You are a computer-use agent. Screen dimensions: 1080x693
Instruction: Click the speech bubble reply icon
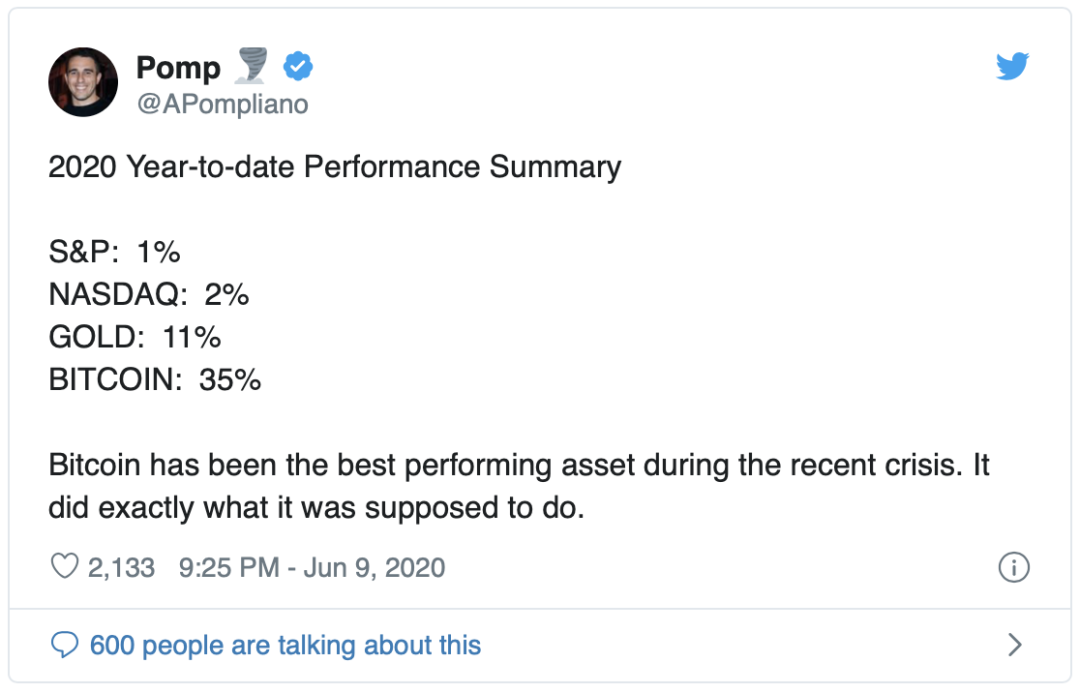click(x=65, y=645)
